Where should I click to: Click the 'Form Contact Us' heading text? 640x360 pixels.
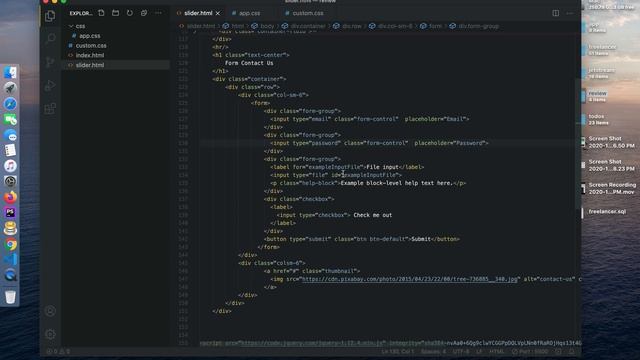(249, 63)
